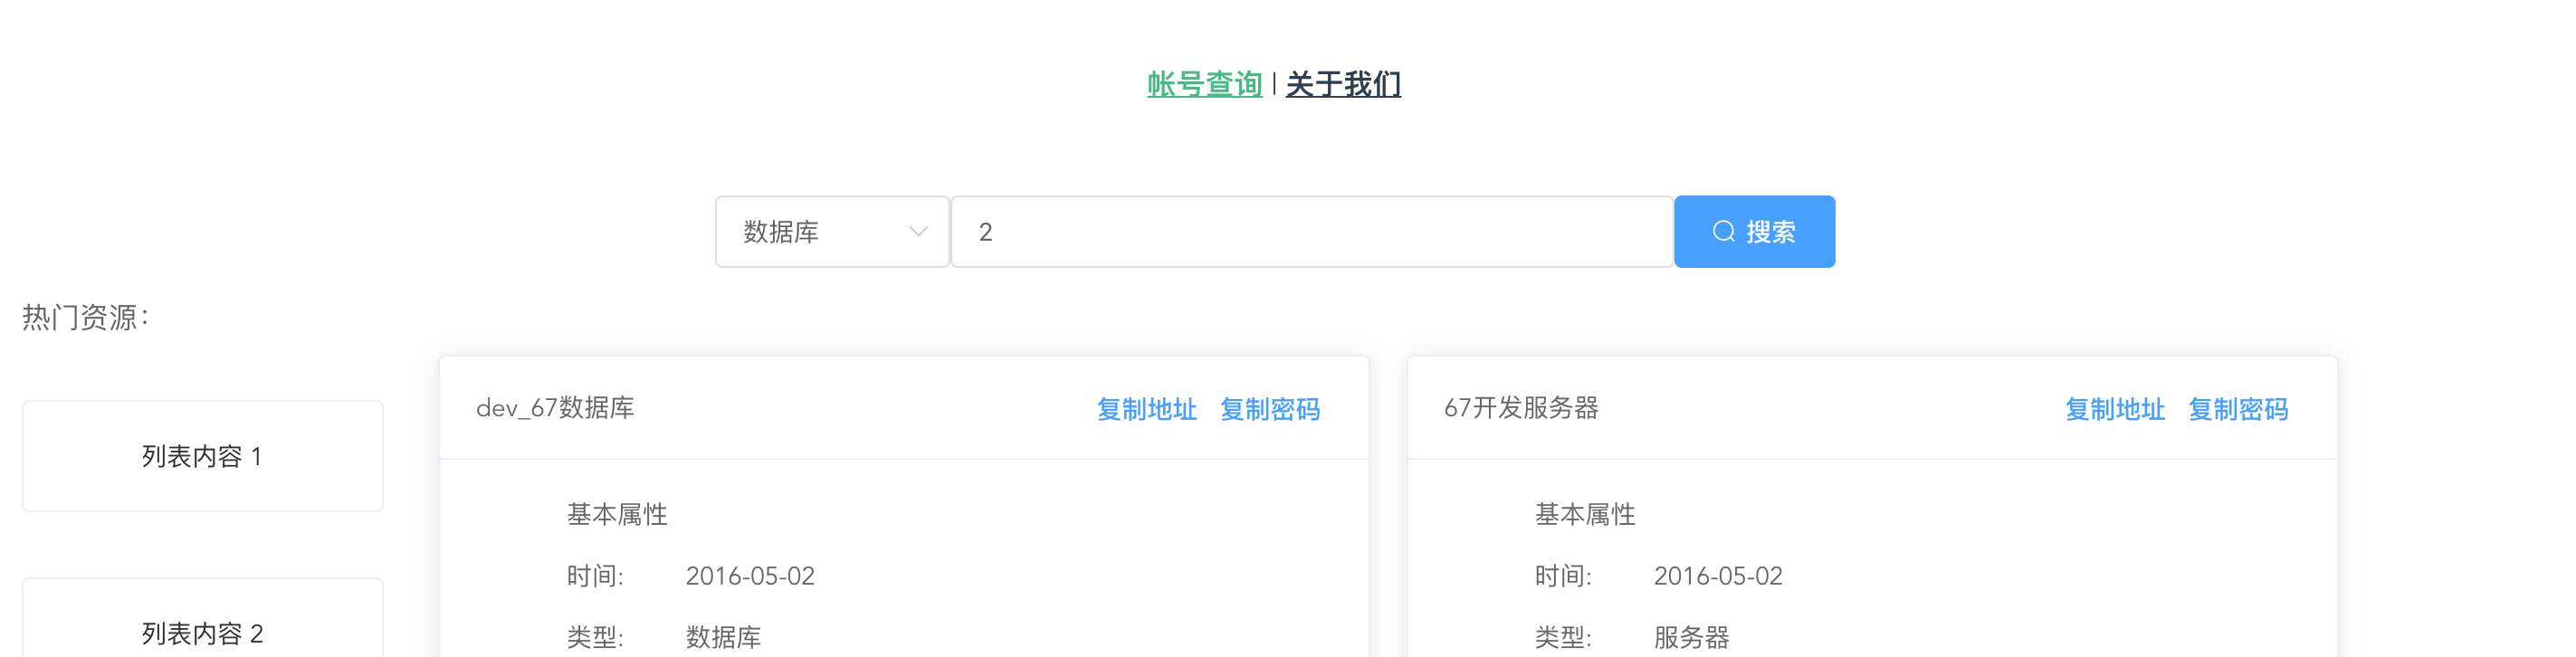Expand the 数据库 category dropdown
This screenshot has width=2576, height=657.
pyautogui.click(x=831, y=232)
